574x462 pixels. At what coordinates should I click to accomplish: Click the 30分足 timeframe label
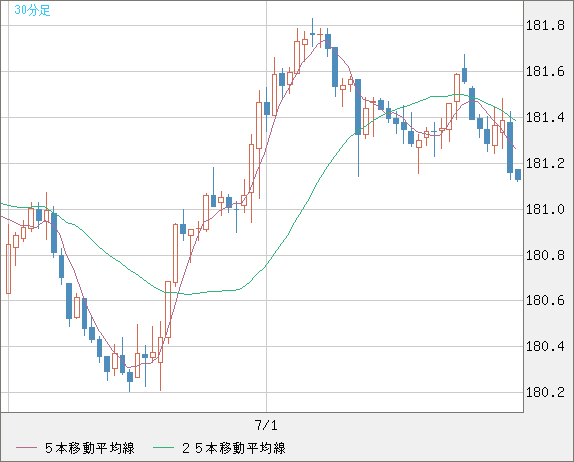(32, 10)
